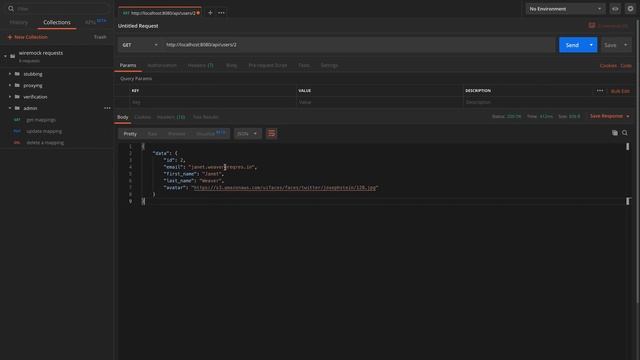The height and width of the screenshot is (360, 640).
Task: Select the response Cookies tab
Action: point(142,117)
